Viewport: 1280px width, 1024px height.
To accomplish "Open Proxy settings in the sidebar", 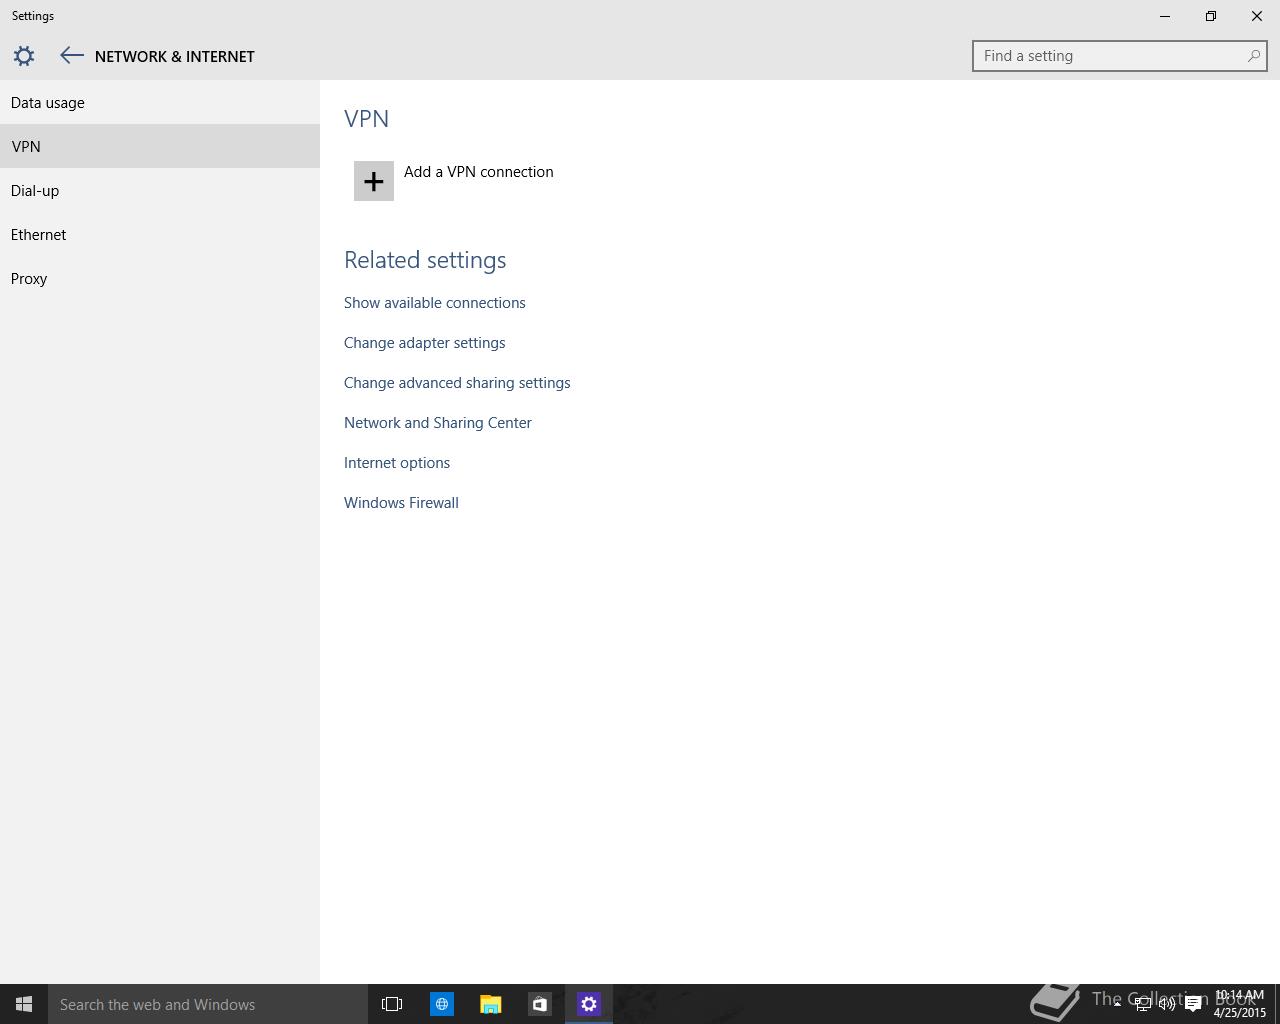I will click(160, 278).
